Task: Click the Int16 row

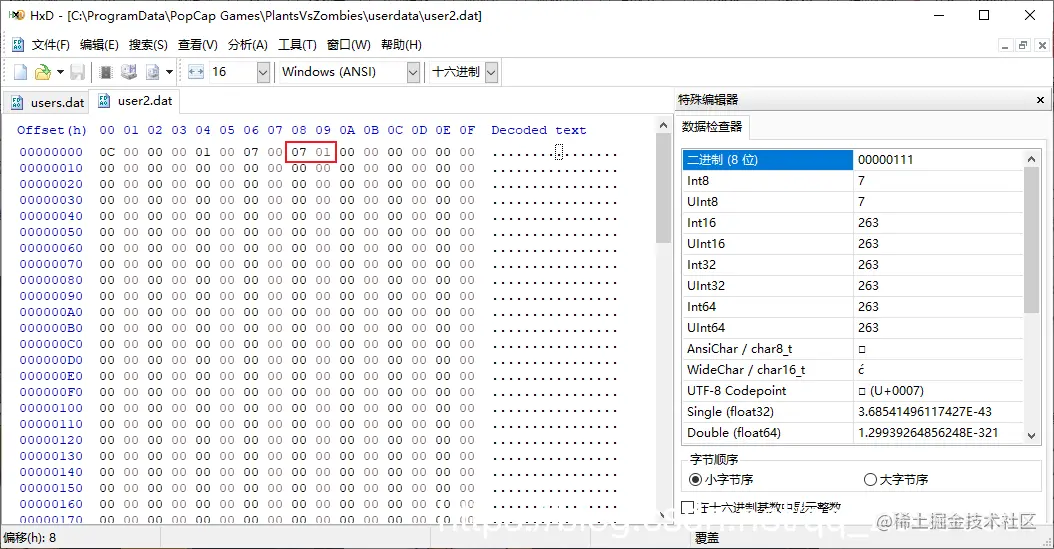Action: [x=852, y=222]
